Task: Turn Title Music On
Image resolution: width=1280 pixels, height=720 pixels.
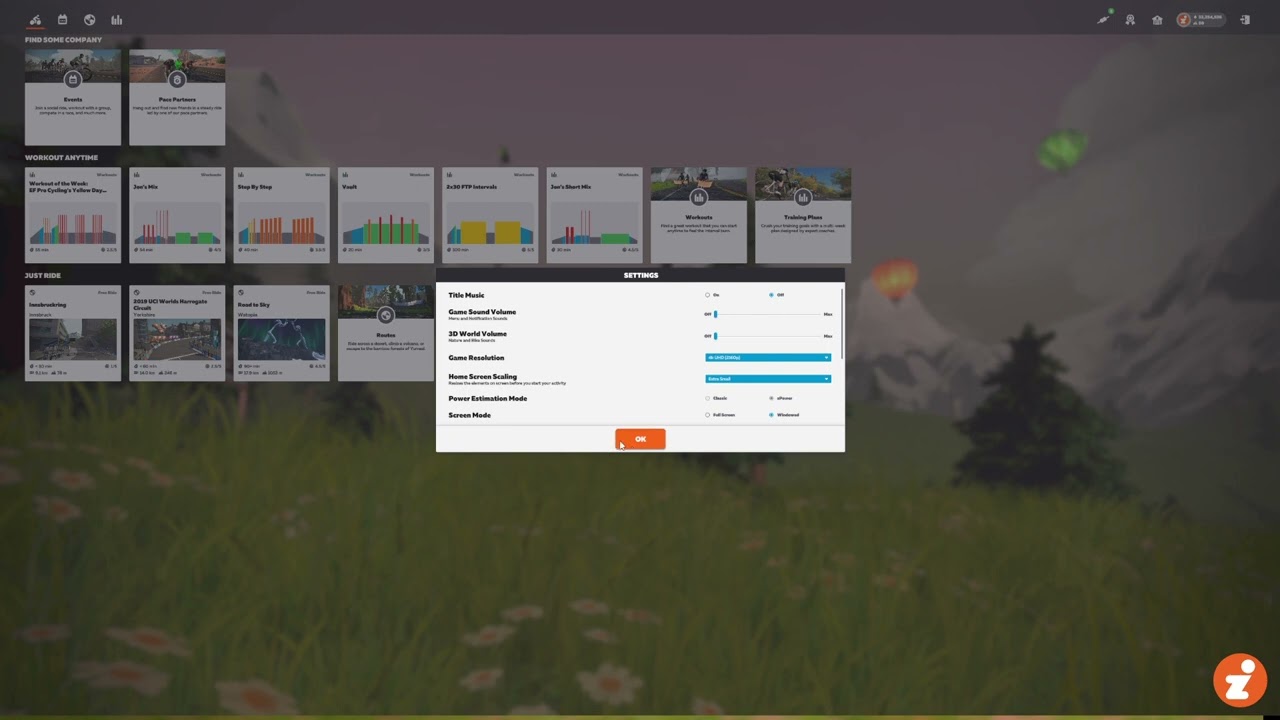Action: pyautogui.click(x=708, y=295)
